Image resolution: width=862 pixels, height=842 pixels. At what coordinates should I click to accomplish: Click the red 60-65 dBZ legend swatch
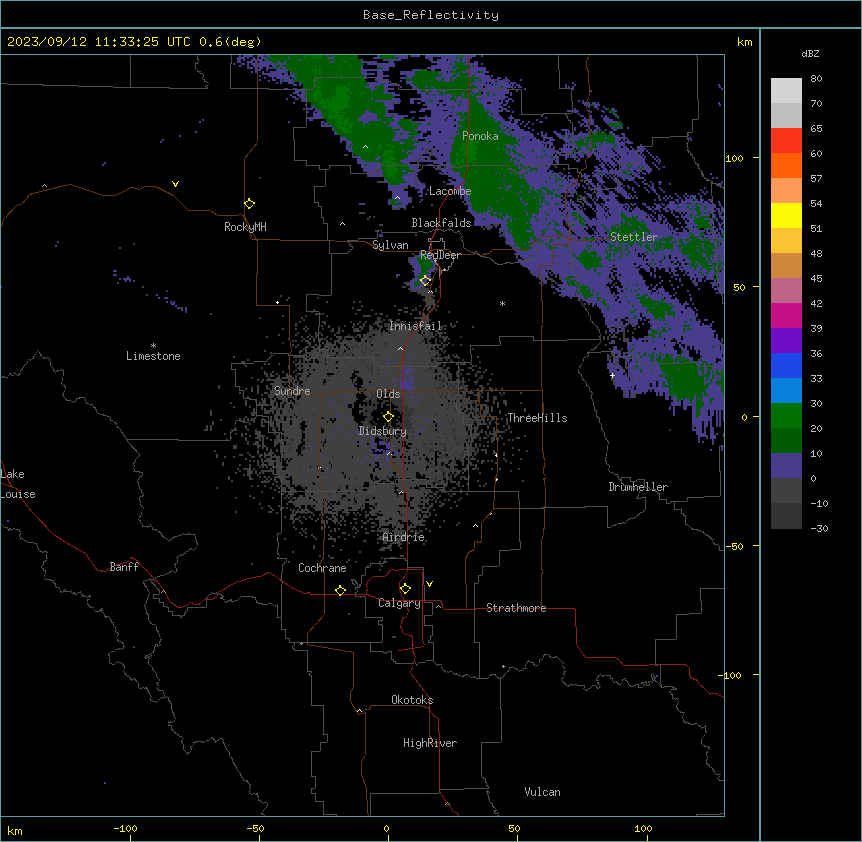[786, 141]
